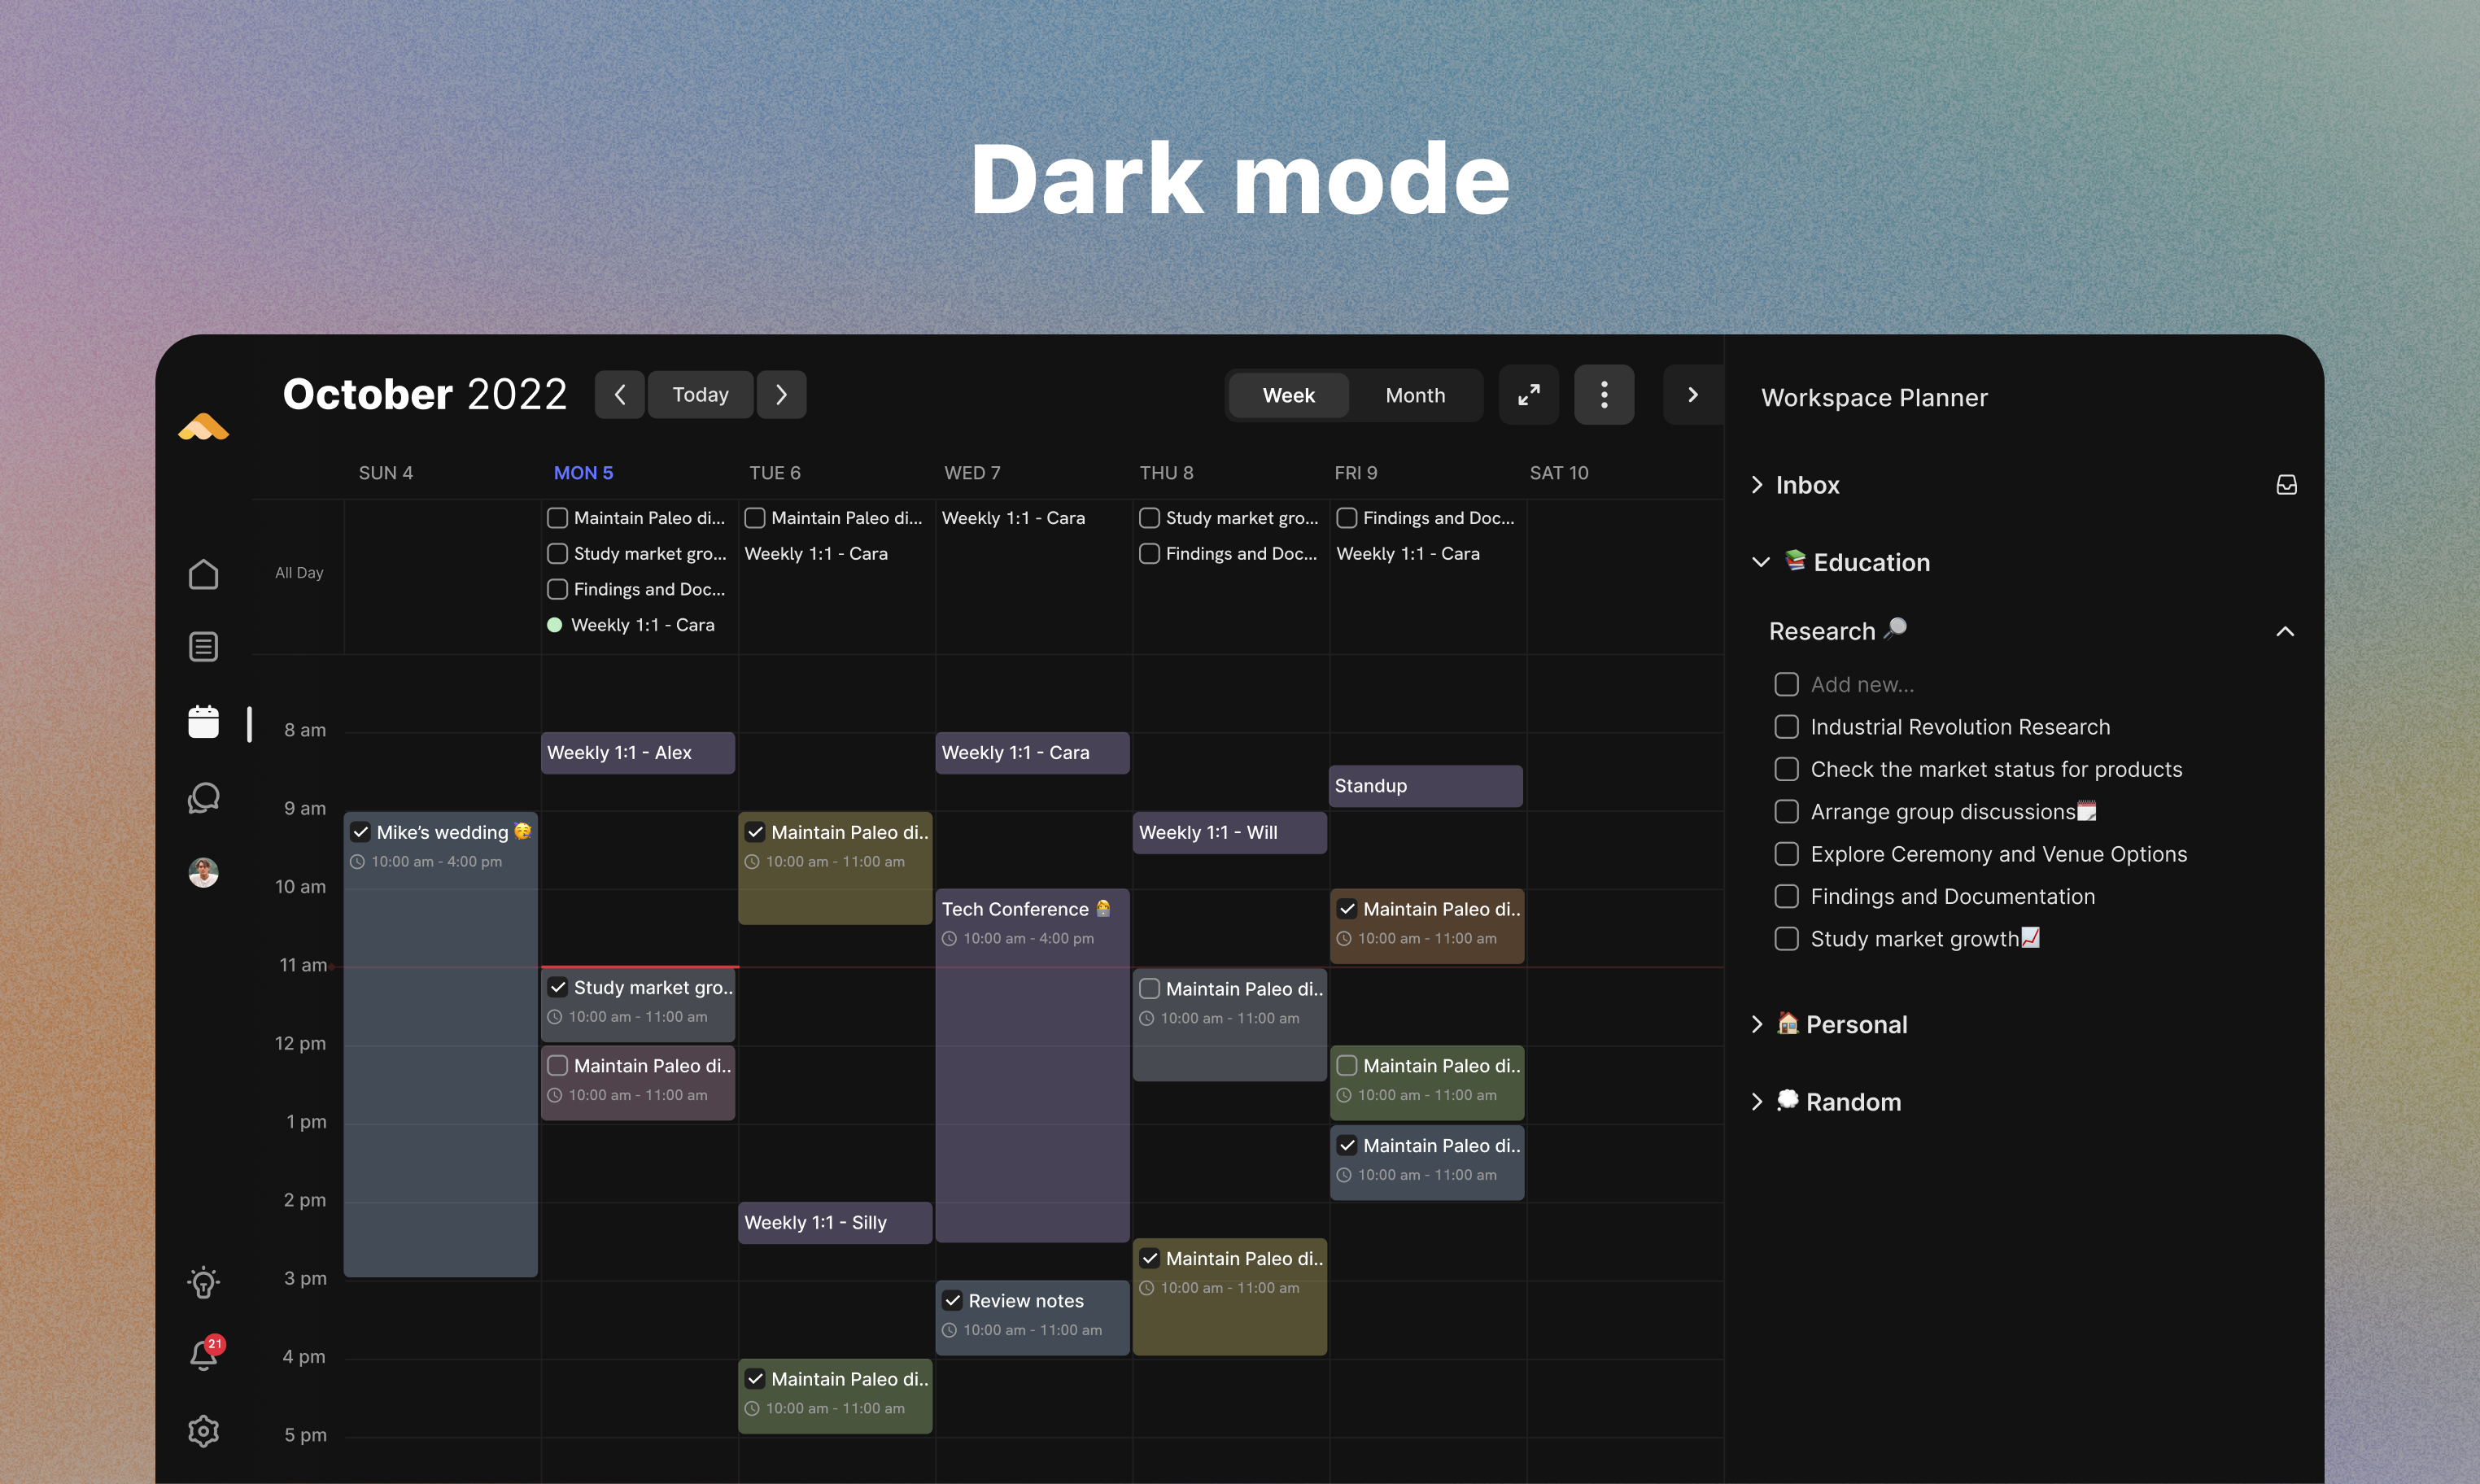Viewport: 2480px width, 1484px height.
Task: Click the October 2022 heading
Action: [425, 394]
